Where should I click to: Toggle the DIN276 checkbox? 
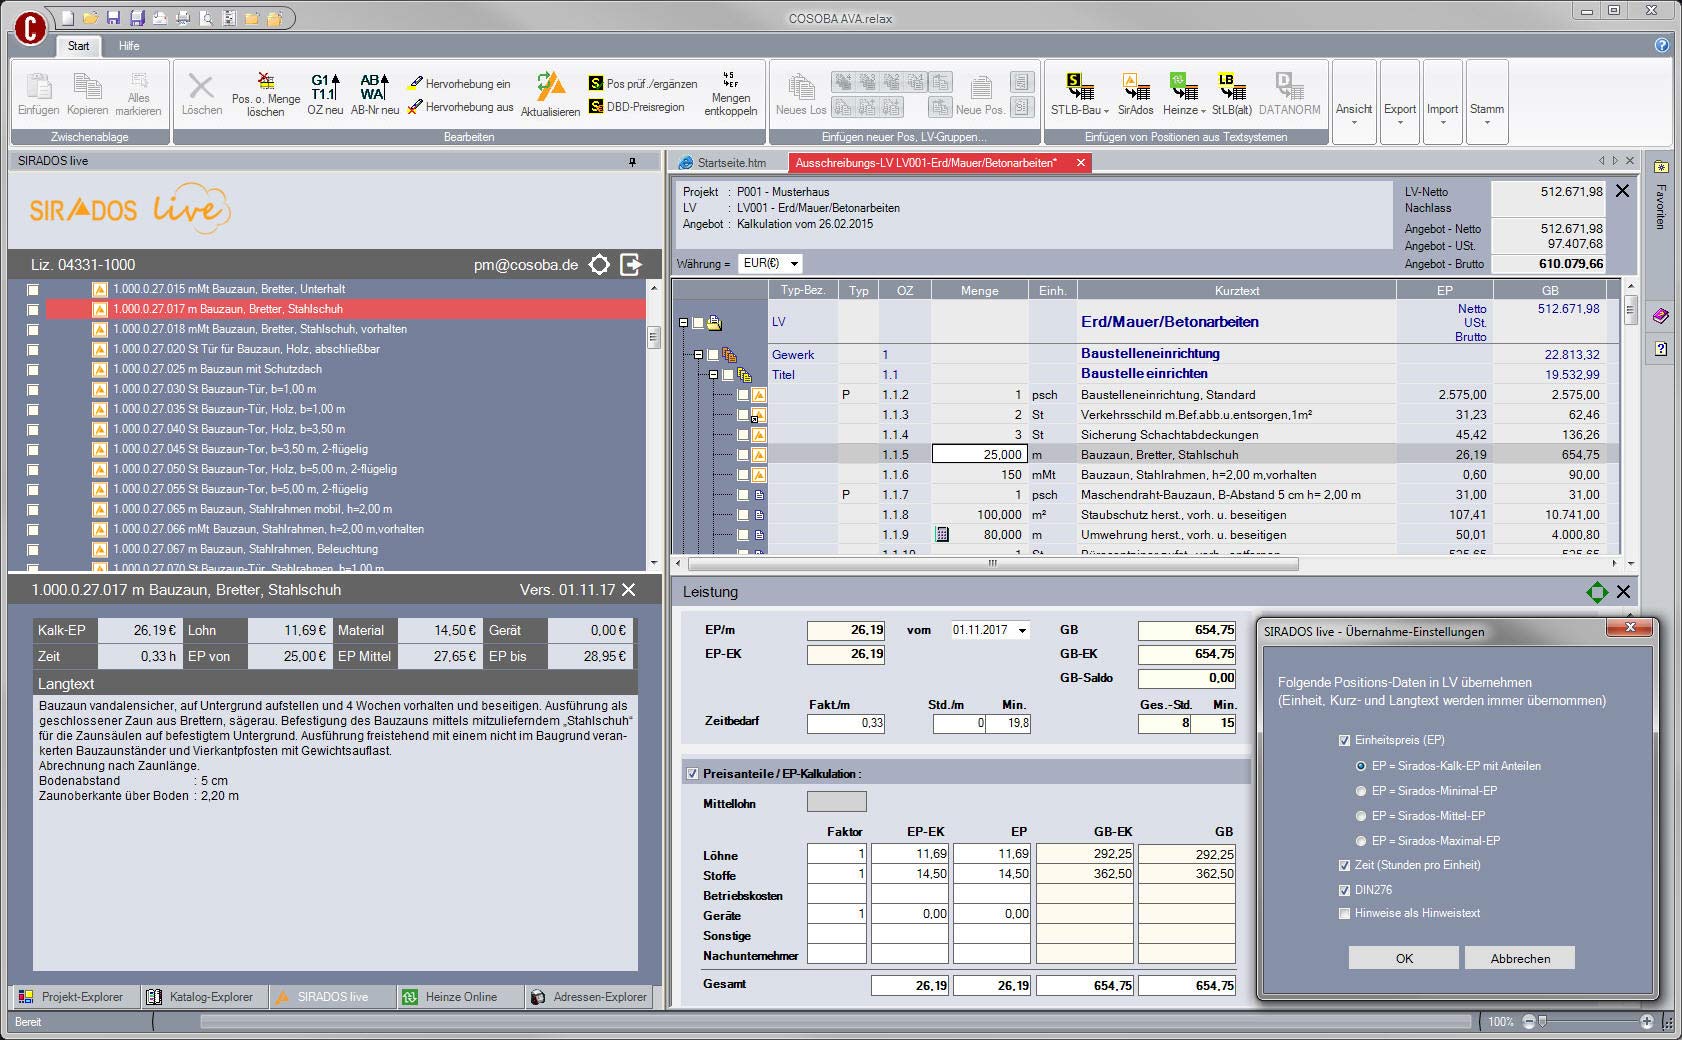pos(1344,890)
